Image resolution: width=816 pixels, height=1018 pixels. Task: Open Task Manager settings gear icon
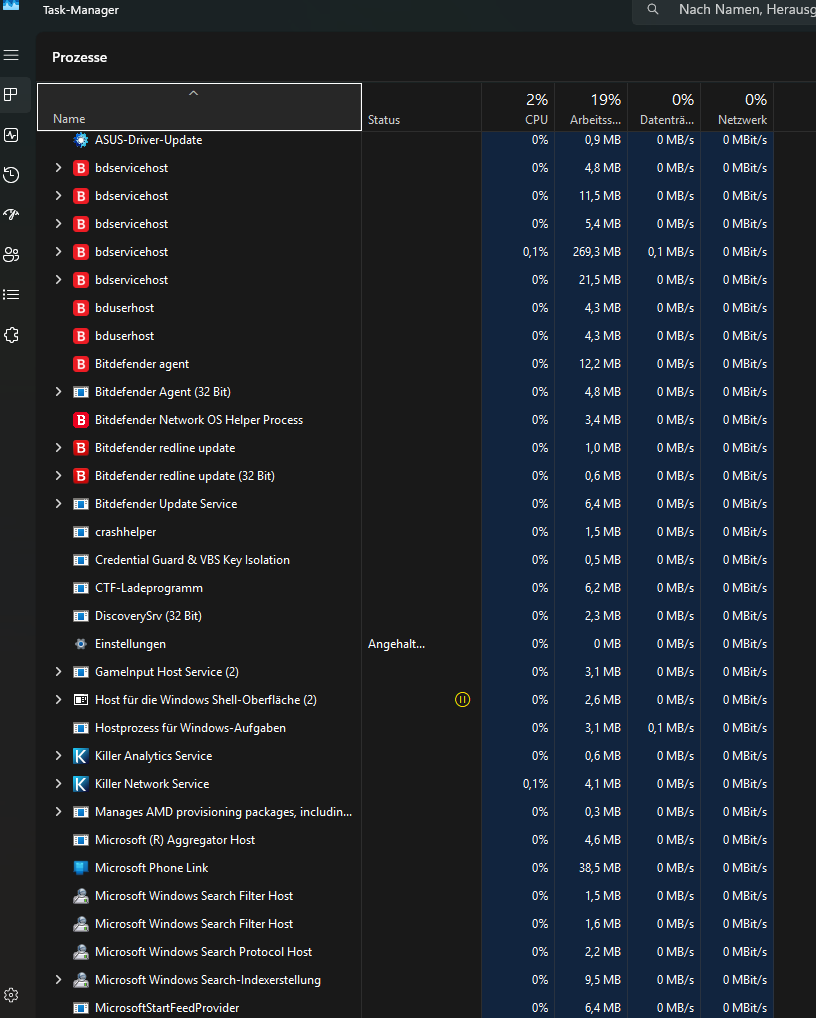pyautogui.click(x=11, y=995)
